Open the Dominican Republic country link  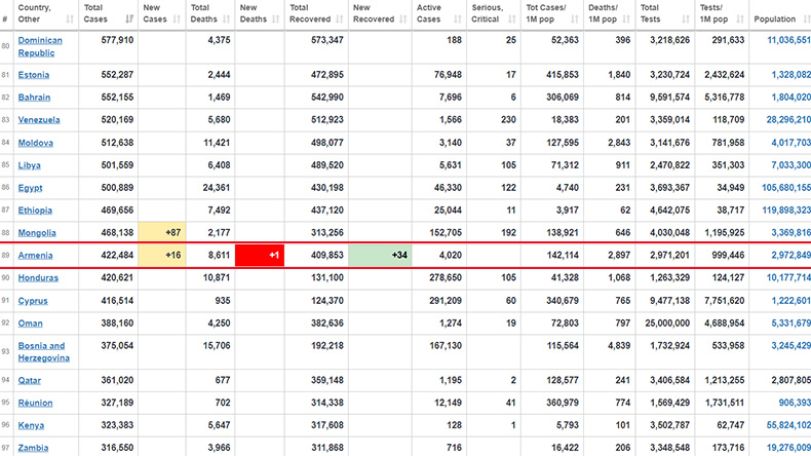(40, 47)
